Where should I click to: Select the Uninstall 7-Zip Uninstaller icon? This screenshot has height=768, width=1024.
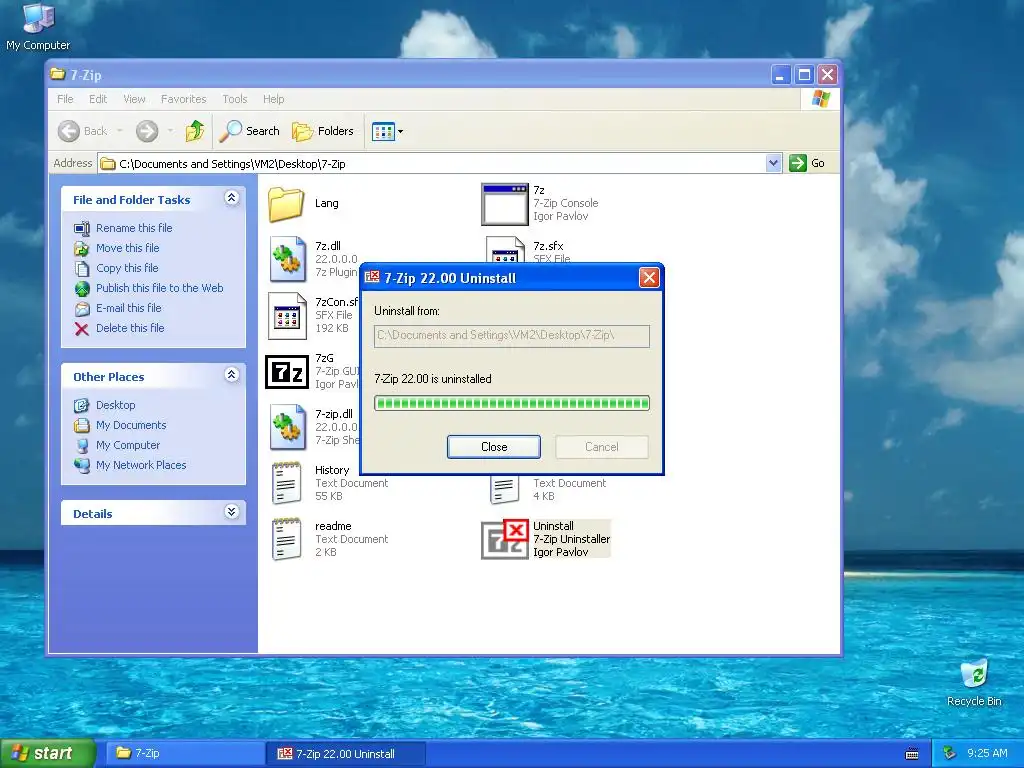pyautogui.click(x=505, y=539)
